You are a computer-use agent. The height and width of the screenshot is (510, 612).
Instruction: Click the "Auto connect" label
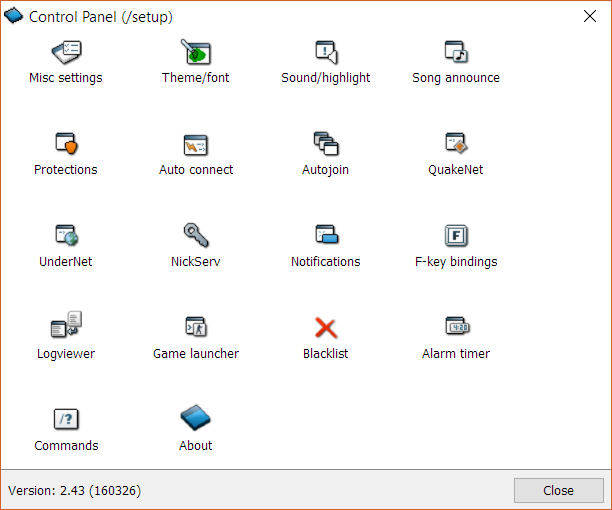pos(196,170)
